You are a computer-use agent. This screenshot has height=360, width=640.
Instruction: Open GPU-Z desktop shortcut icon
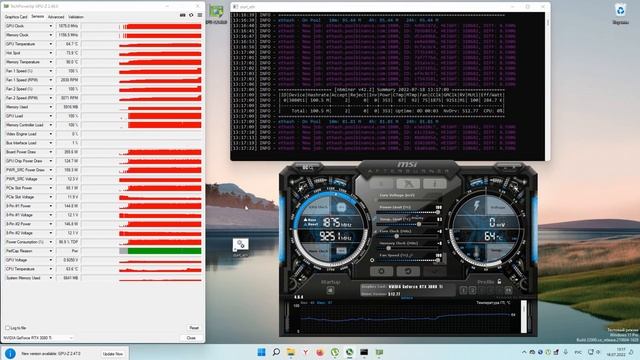pyautogui.click(x=216, y=13)
